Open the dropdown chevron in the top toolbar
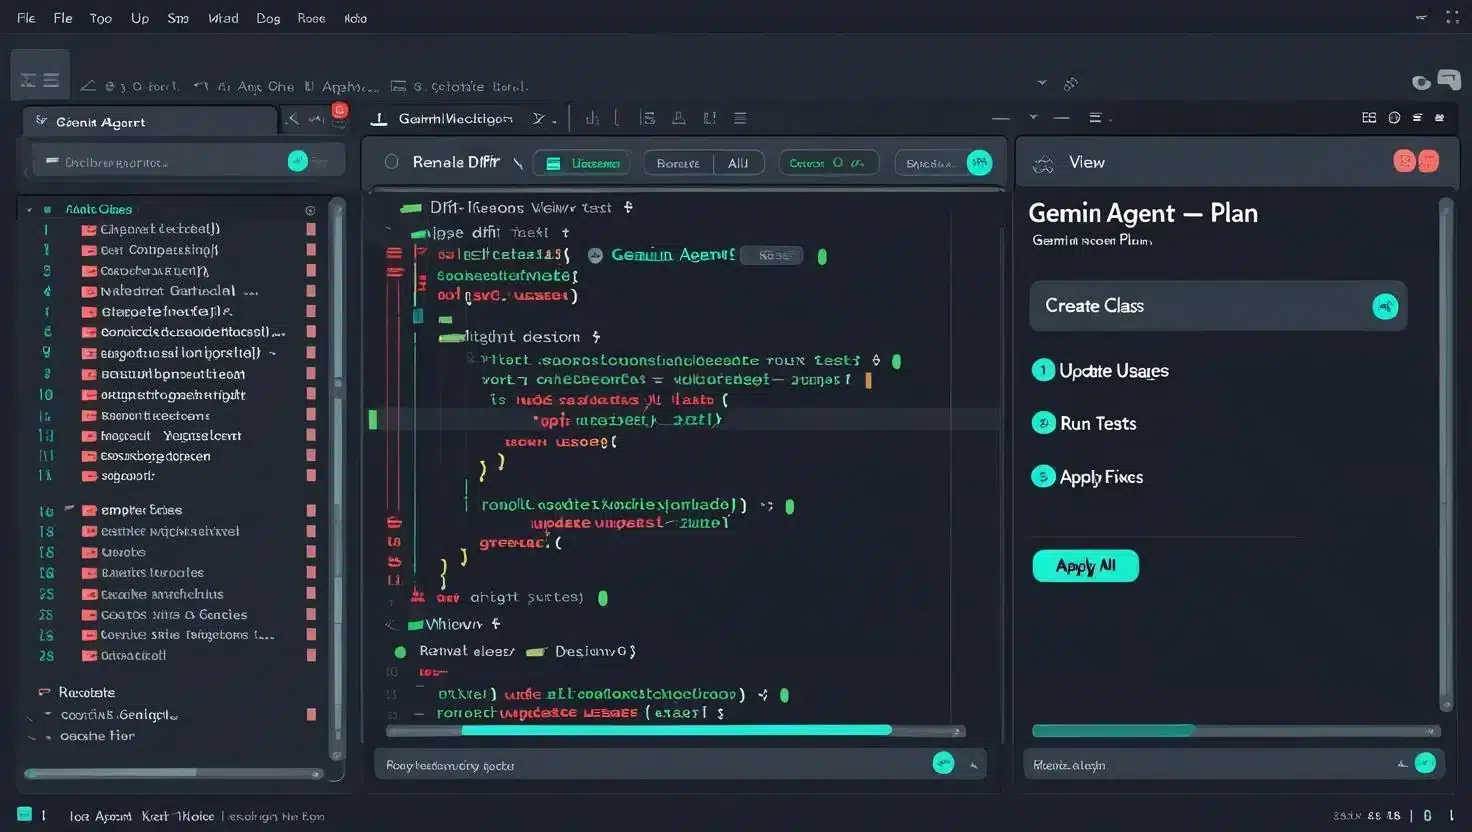This screenshot has height=832, width=1472. click(1042, 83)
